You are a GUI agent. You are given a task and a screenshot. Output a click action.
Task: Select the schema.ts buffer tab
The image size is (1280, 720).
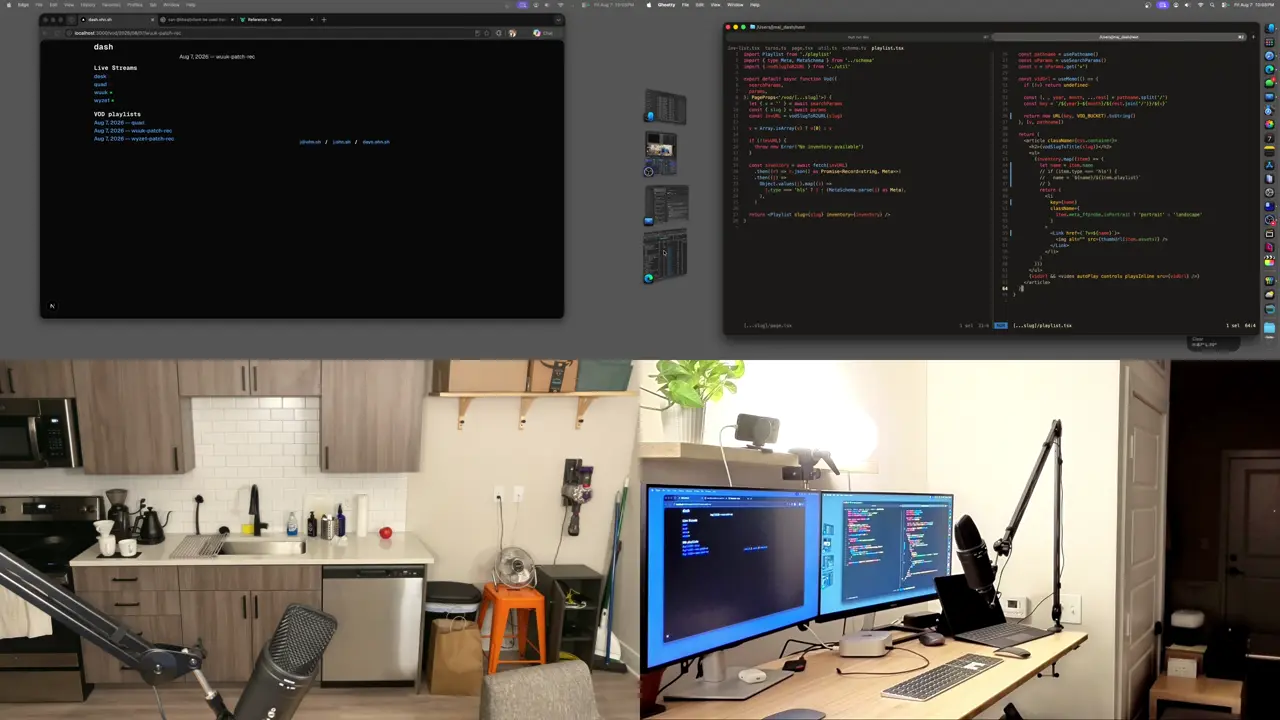[x=853, y=48]
